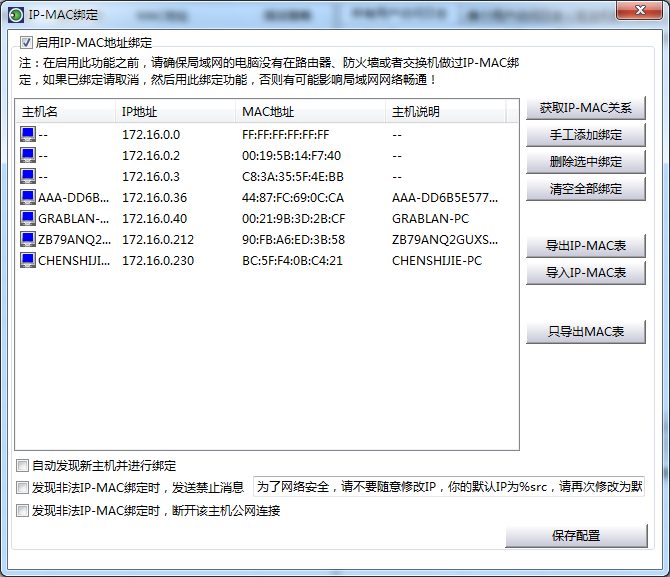Viewport: 670px width, 577px height.
Task: Click the ZB79ANQ2 host computer icon
Action: click(x=28, y=239)
